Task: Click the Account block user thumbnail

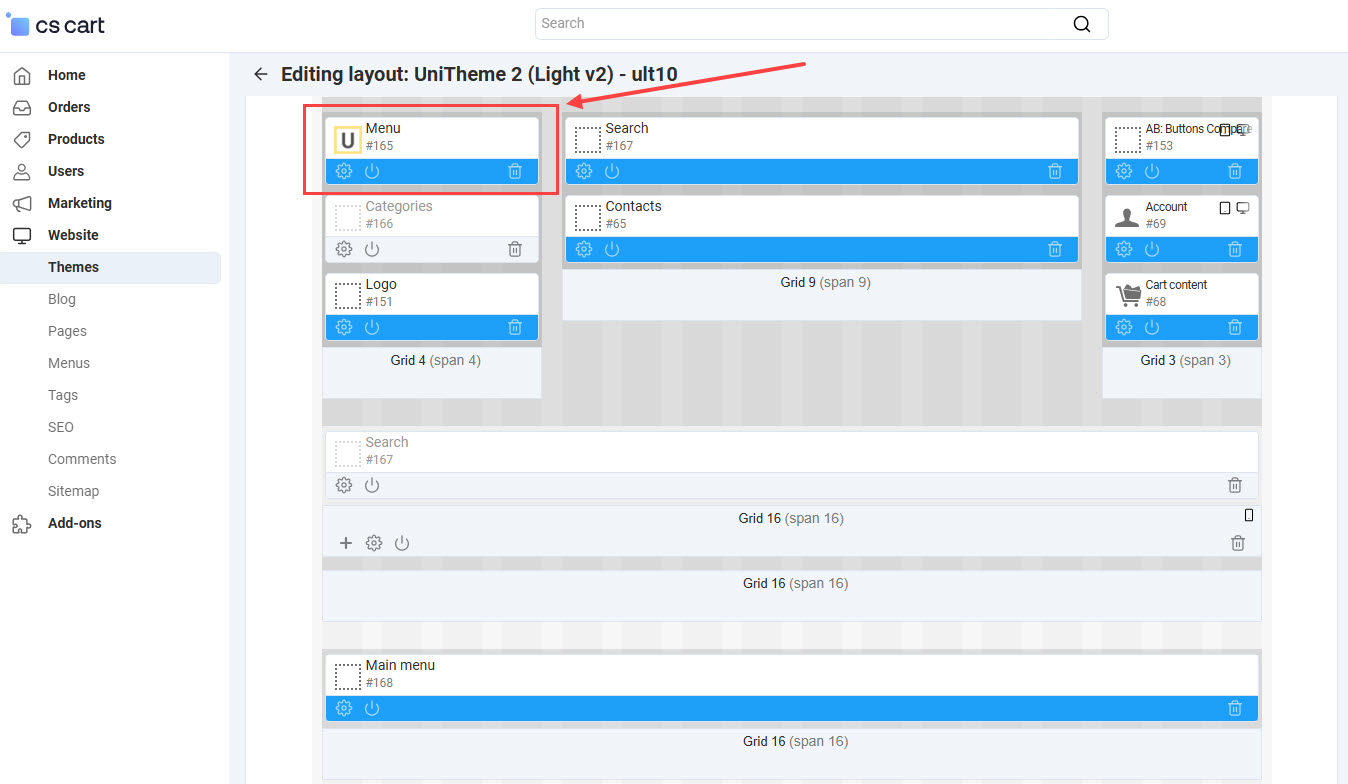Action: [x=1128, y=217]
